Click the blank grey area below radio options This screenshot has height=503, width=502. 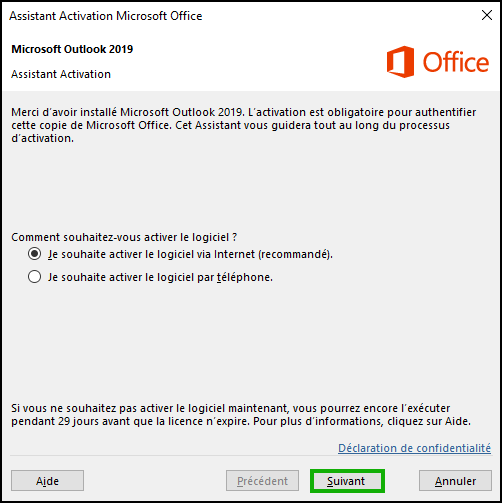tap(251, 340)
